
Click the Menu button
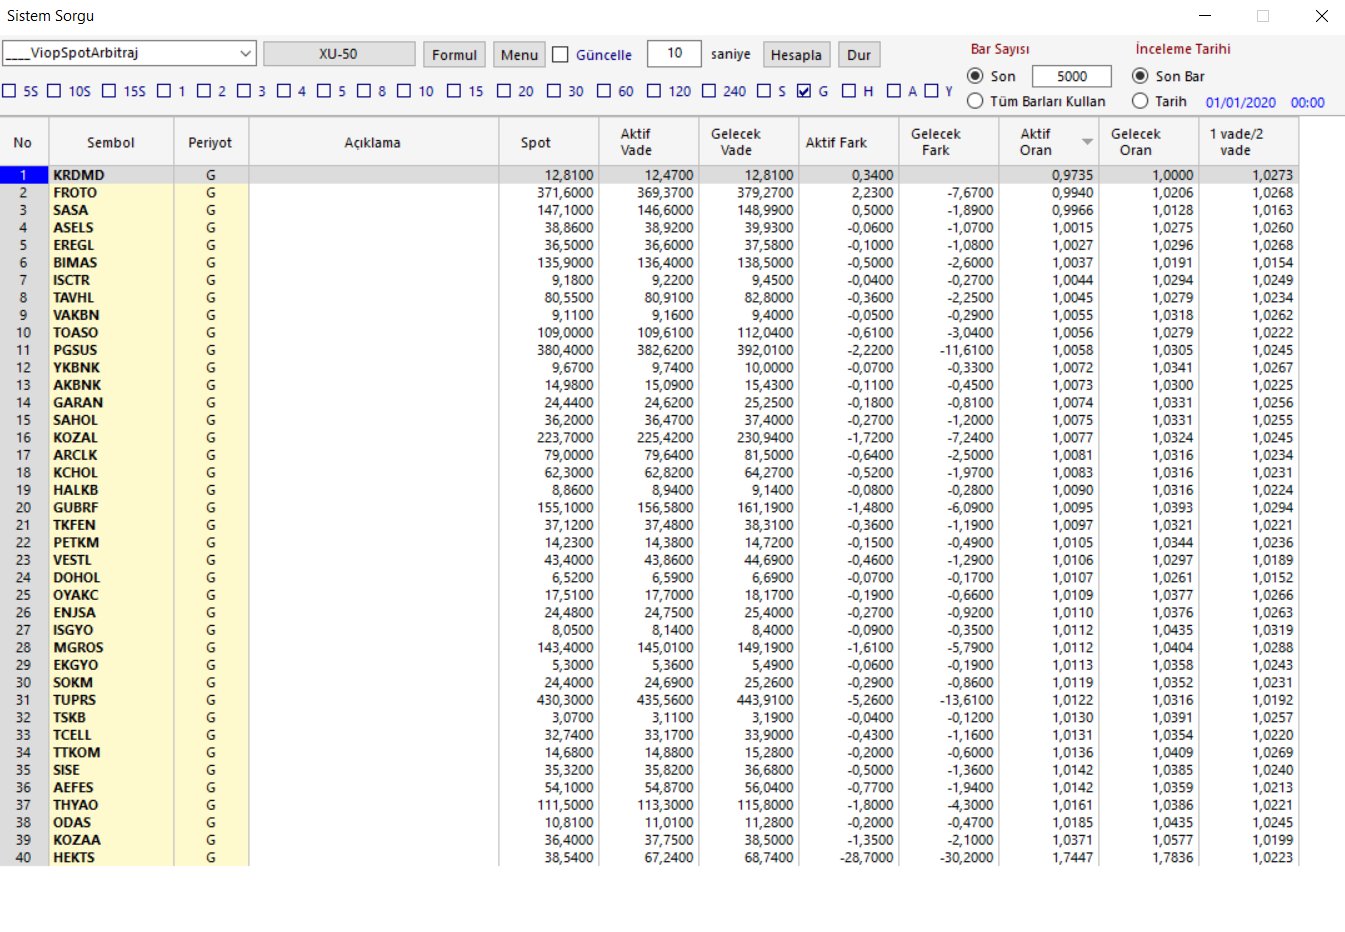pos(519,55)
